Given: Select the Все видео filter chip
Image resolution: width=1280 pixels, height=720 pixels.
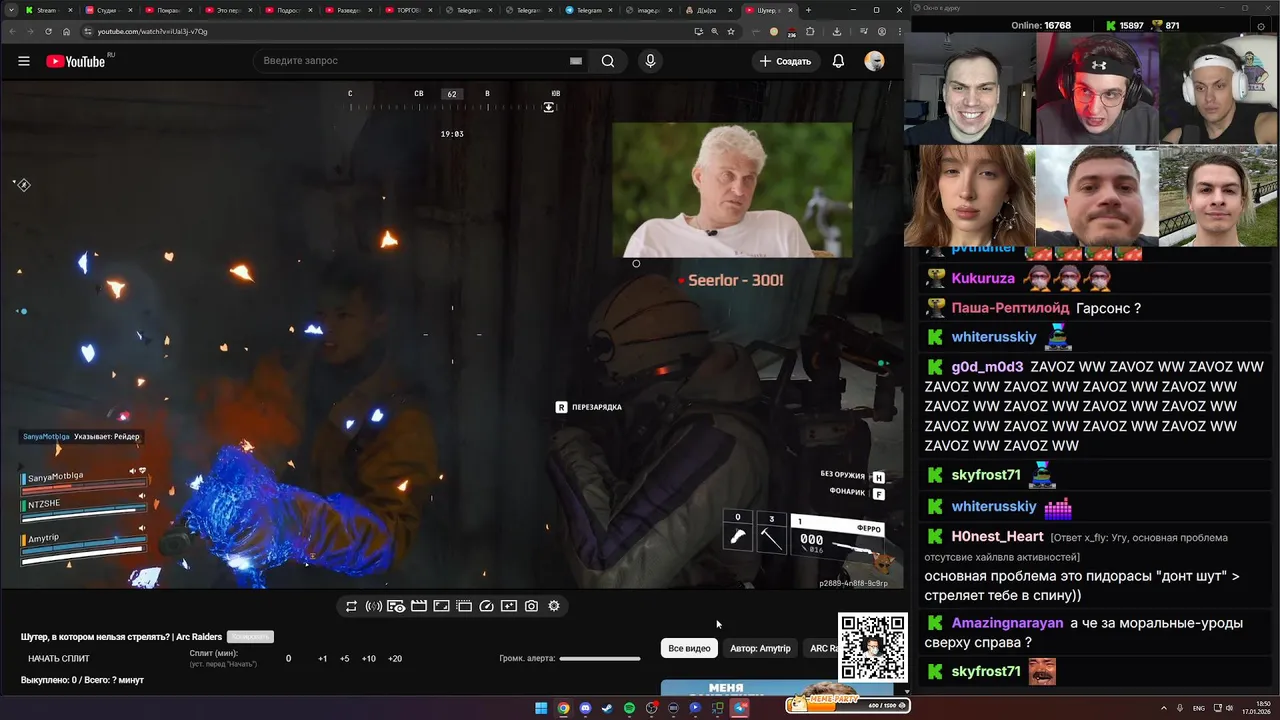Looking at the screenshot, I should [x=689, y=648].
